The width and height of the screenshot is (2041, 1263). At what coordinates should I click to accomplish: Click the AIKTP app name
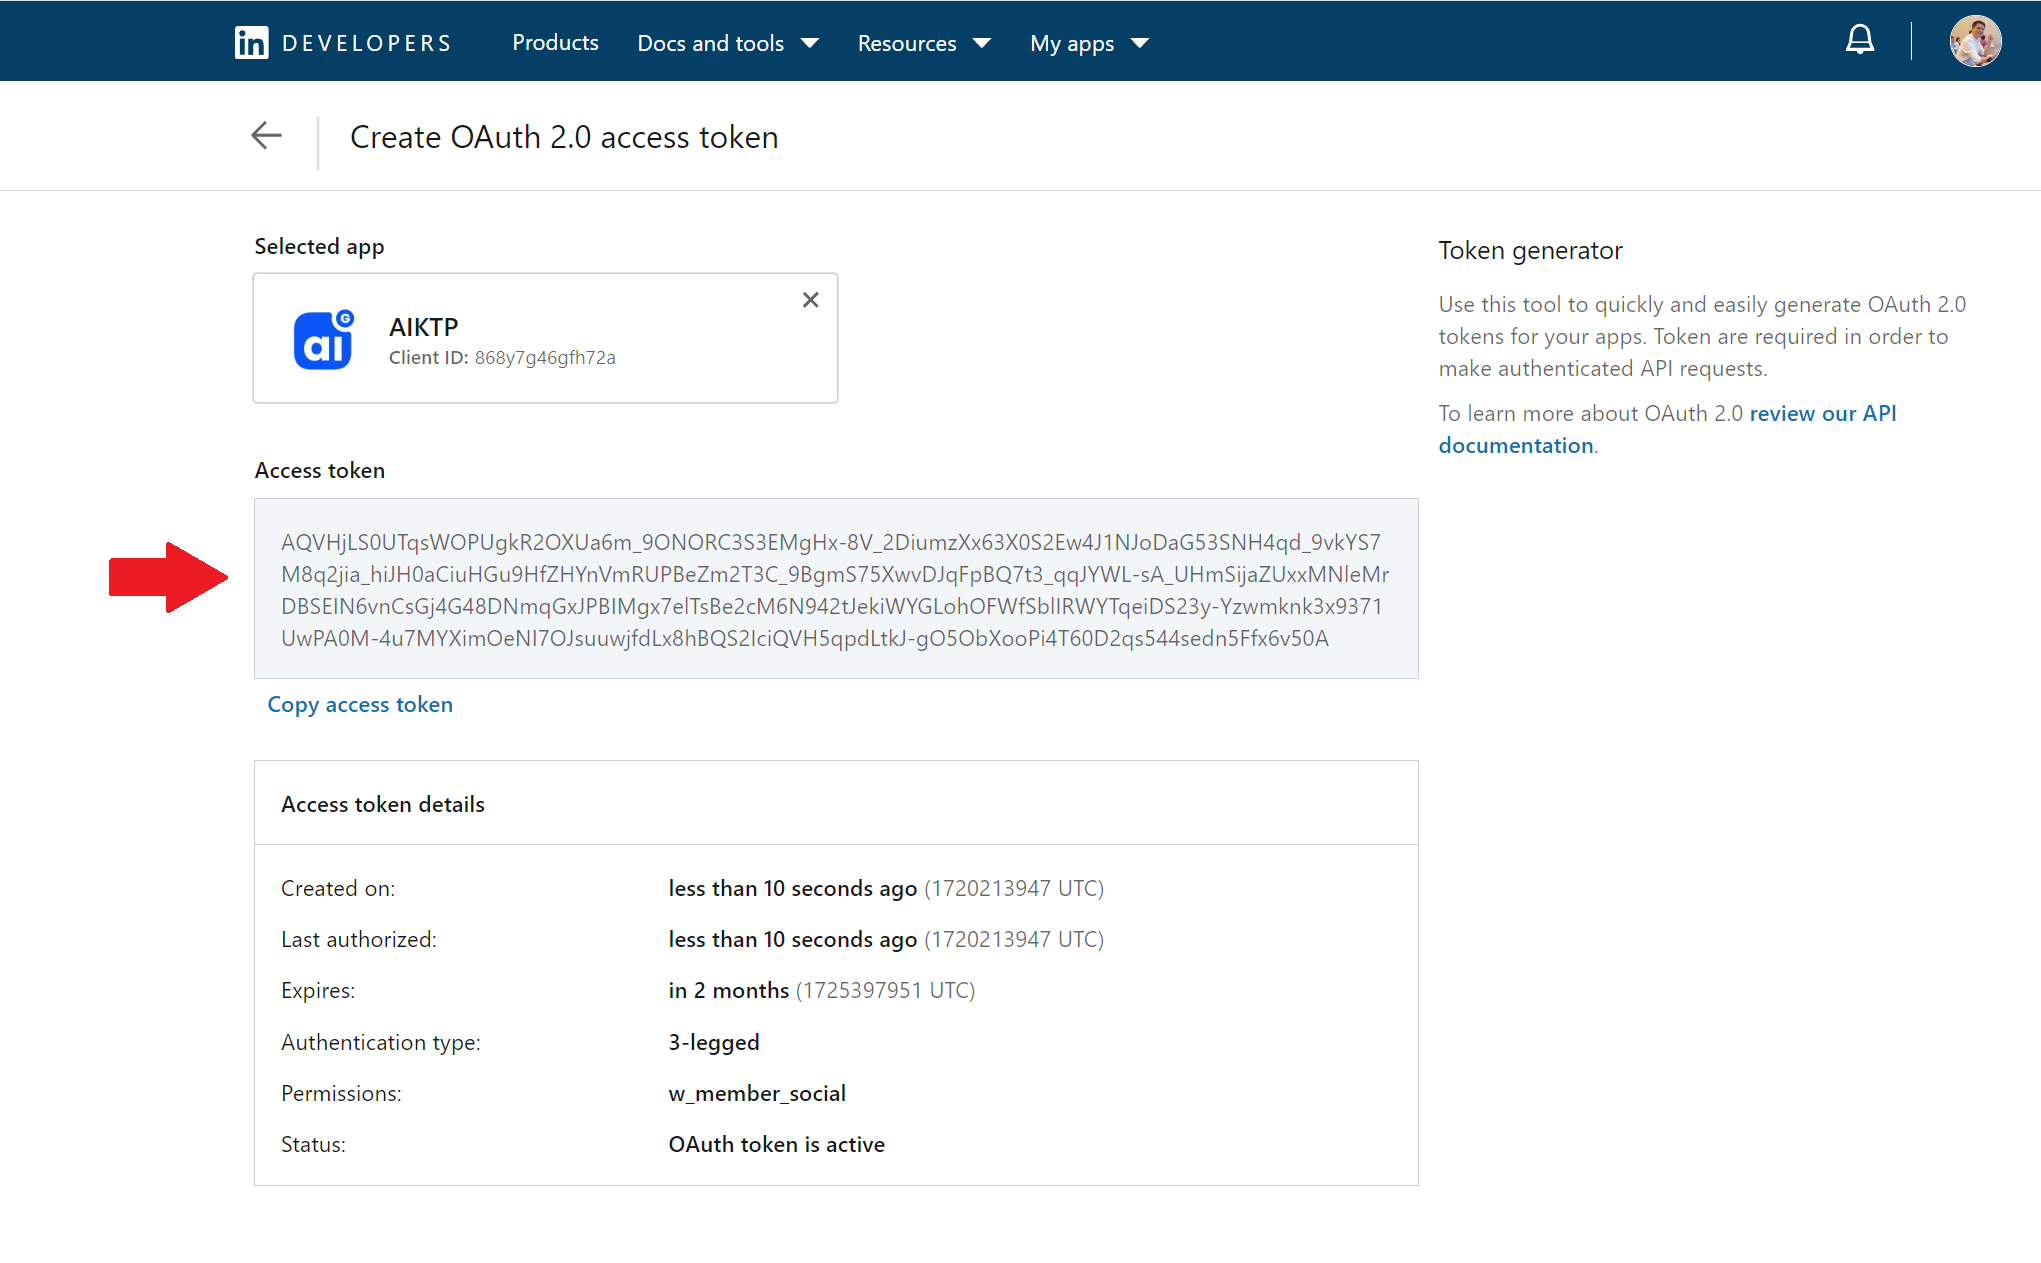click(424, 327)
